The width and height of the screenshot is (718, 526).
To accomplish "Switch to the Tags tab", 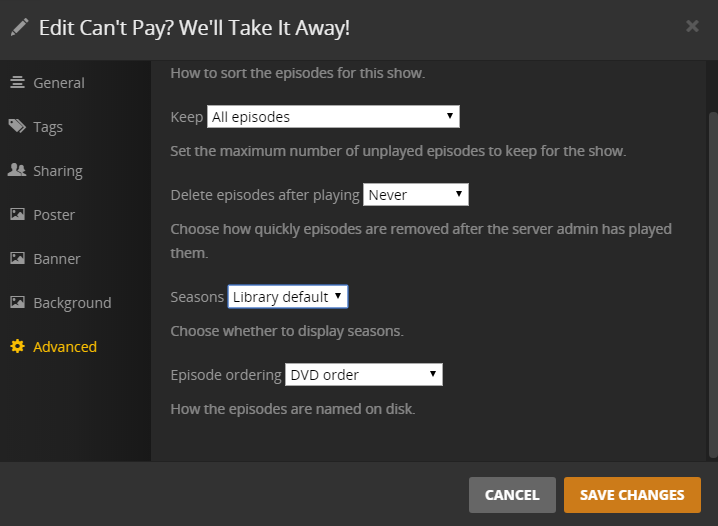I will click(x=48, y=127).
